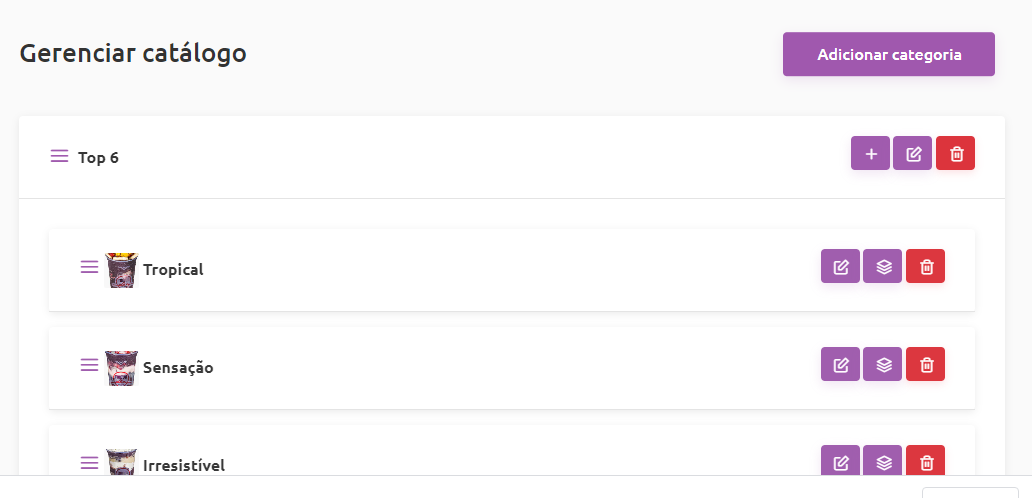
Task: Click the Tropical item reorder handle
Action: 90,267
